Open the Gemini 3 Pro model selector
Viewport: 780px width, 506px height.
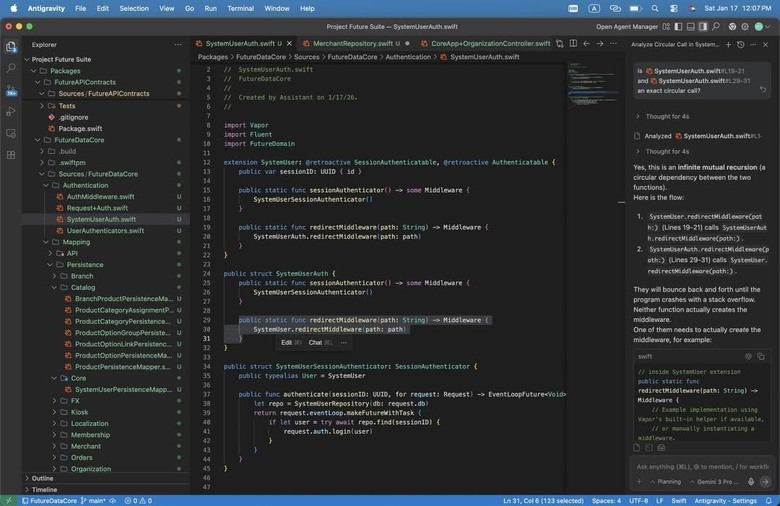click(713, 482)
